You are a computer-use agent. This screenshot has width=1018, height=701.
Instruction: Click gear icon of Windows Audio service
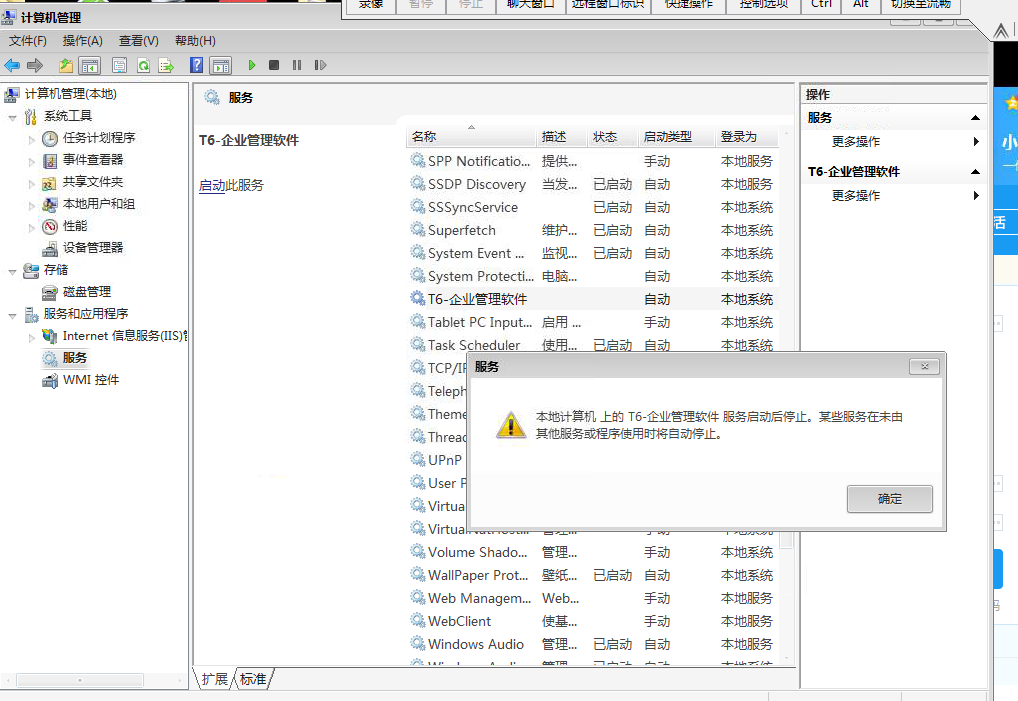417,644
